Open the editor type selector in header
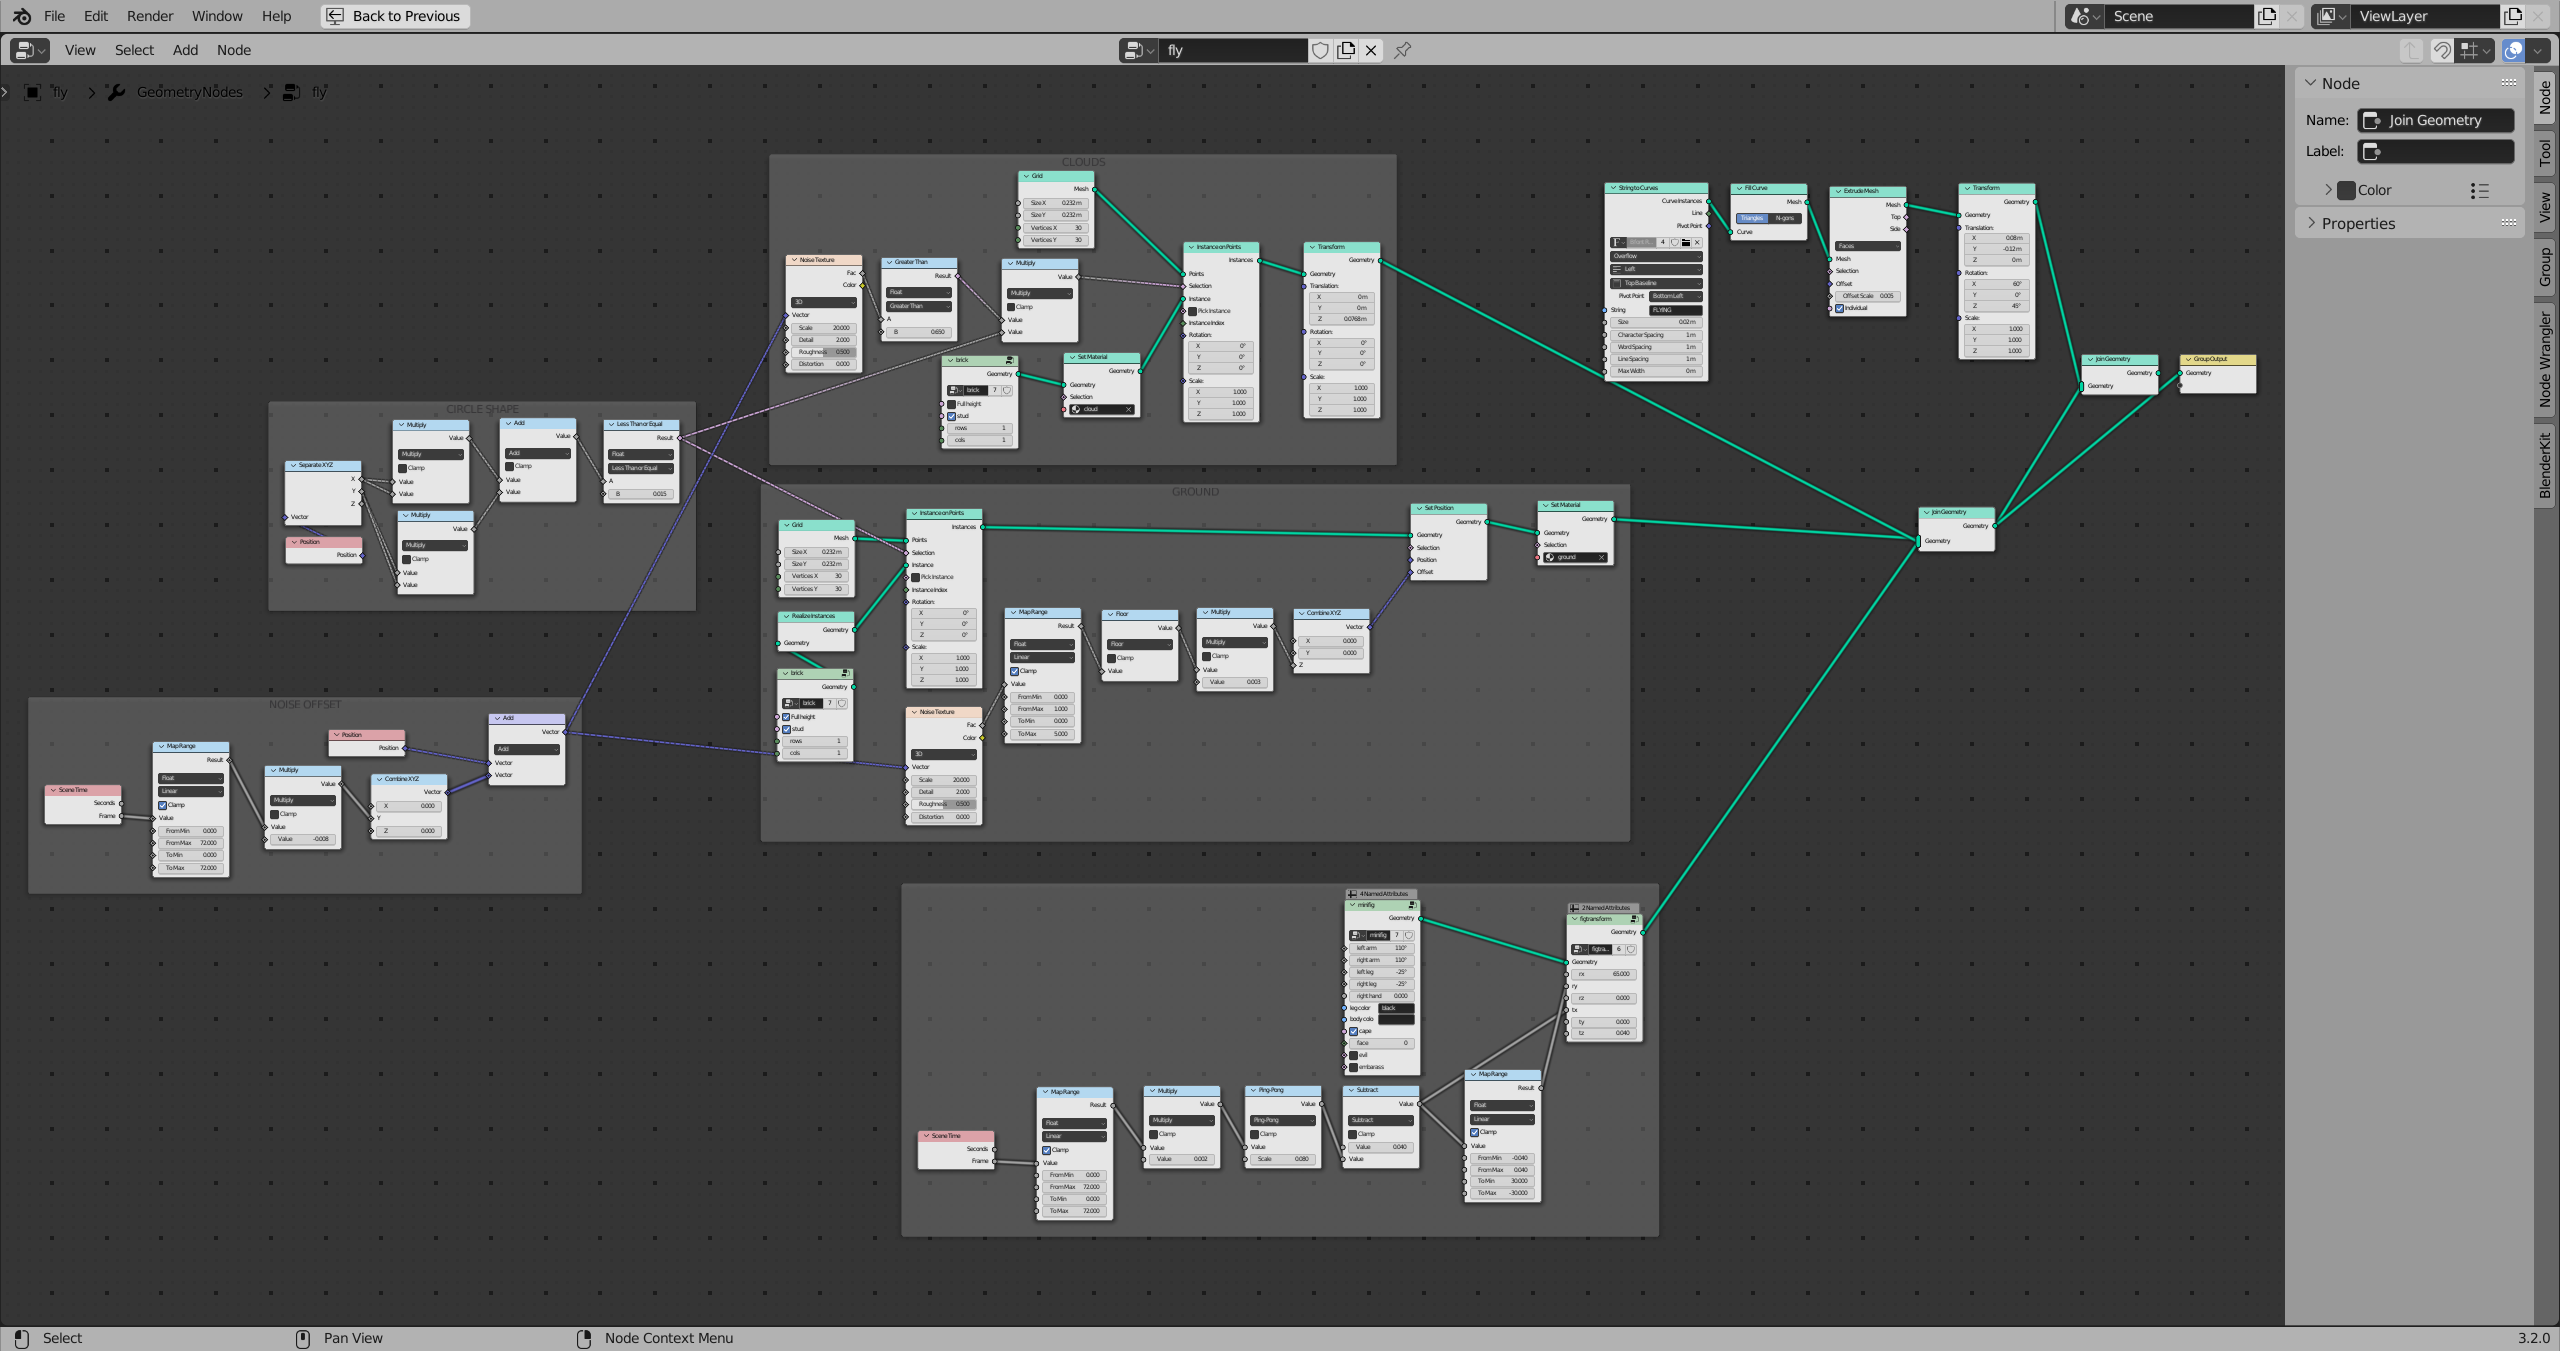Image resolution: width=2560 pixels, height=1351 pixels. 30,50
